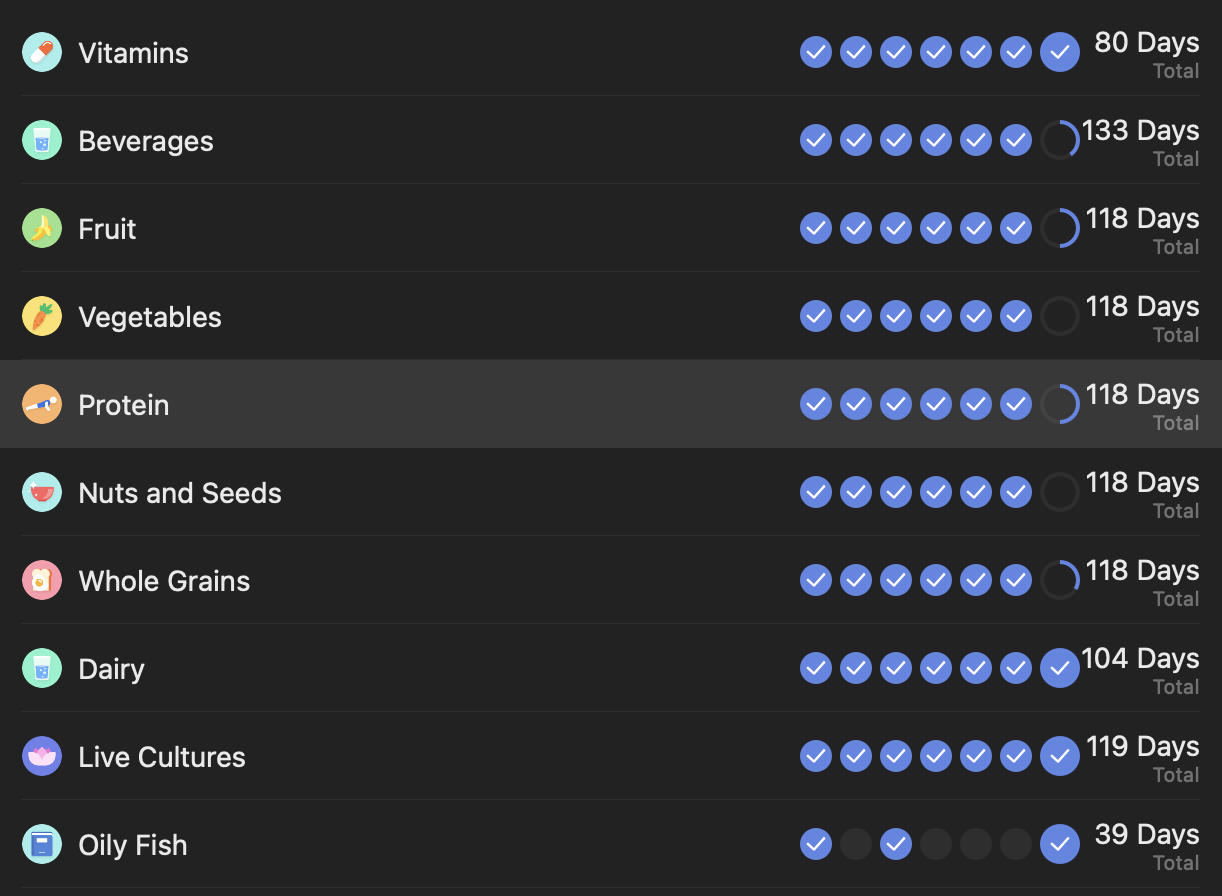
Task: Select the Fruit banana icon
Action: 42,228
